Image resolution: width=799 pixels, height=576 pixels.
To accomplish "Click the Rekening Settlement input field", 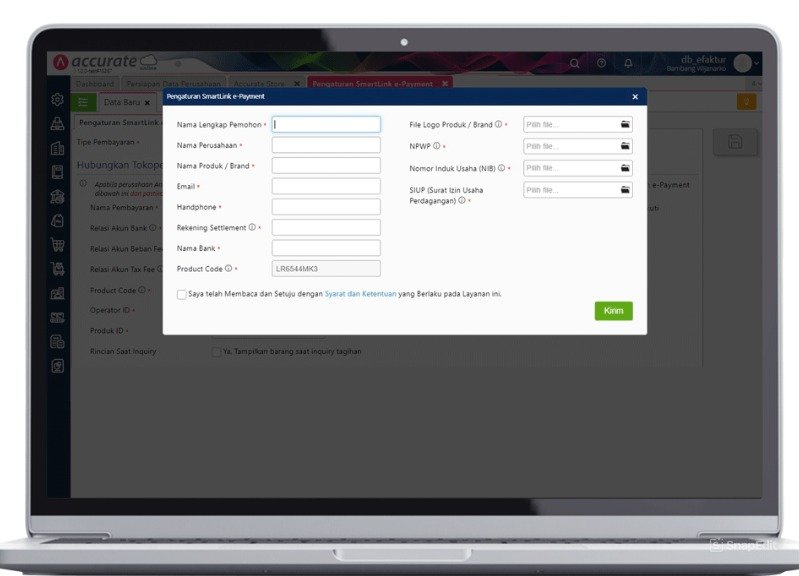I will pyautogui.click(x=326, y=227).
